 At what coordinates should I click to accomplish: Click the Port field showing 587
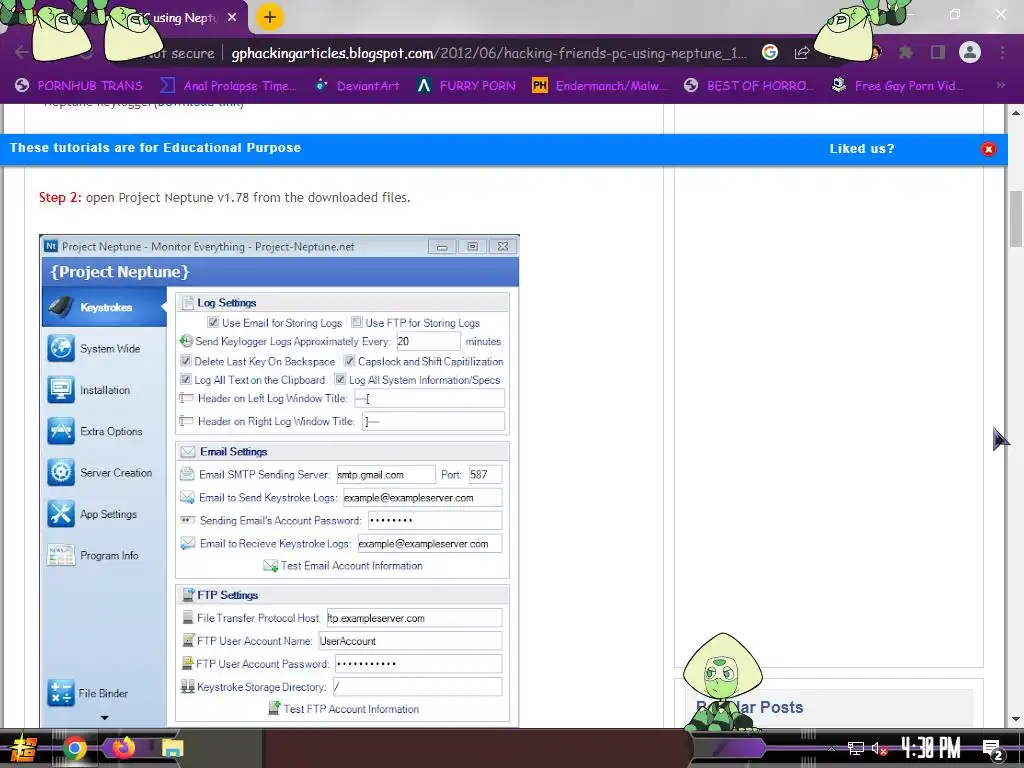tap(485, 475)
